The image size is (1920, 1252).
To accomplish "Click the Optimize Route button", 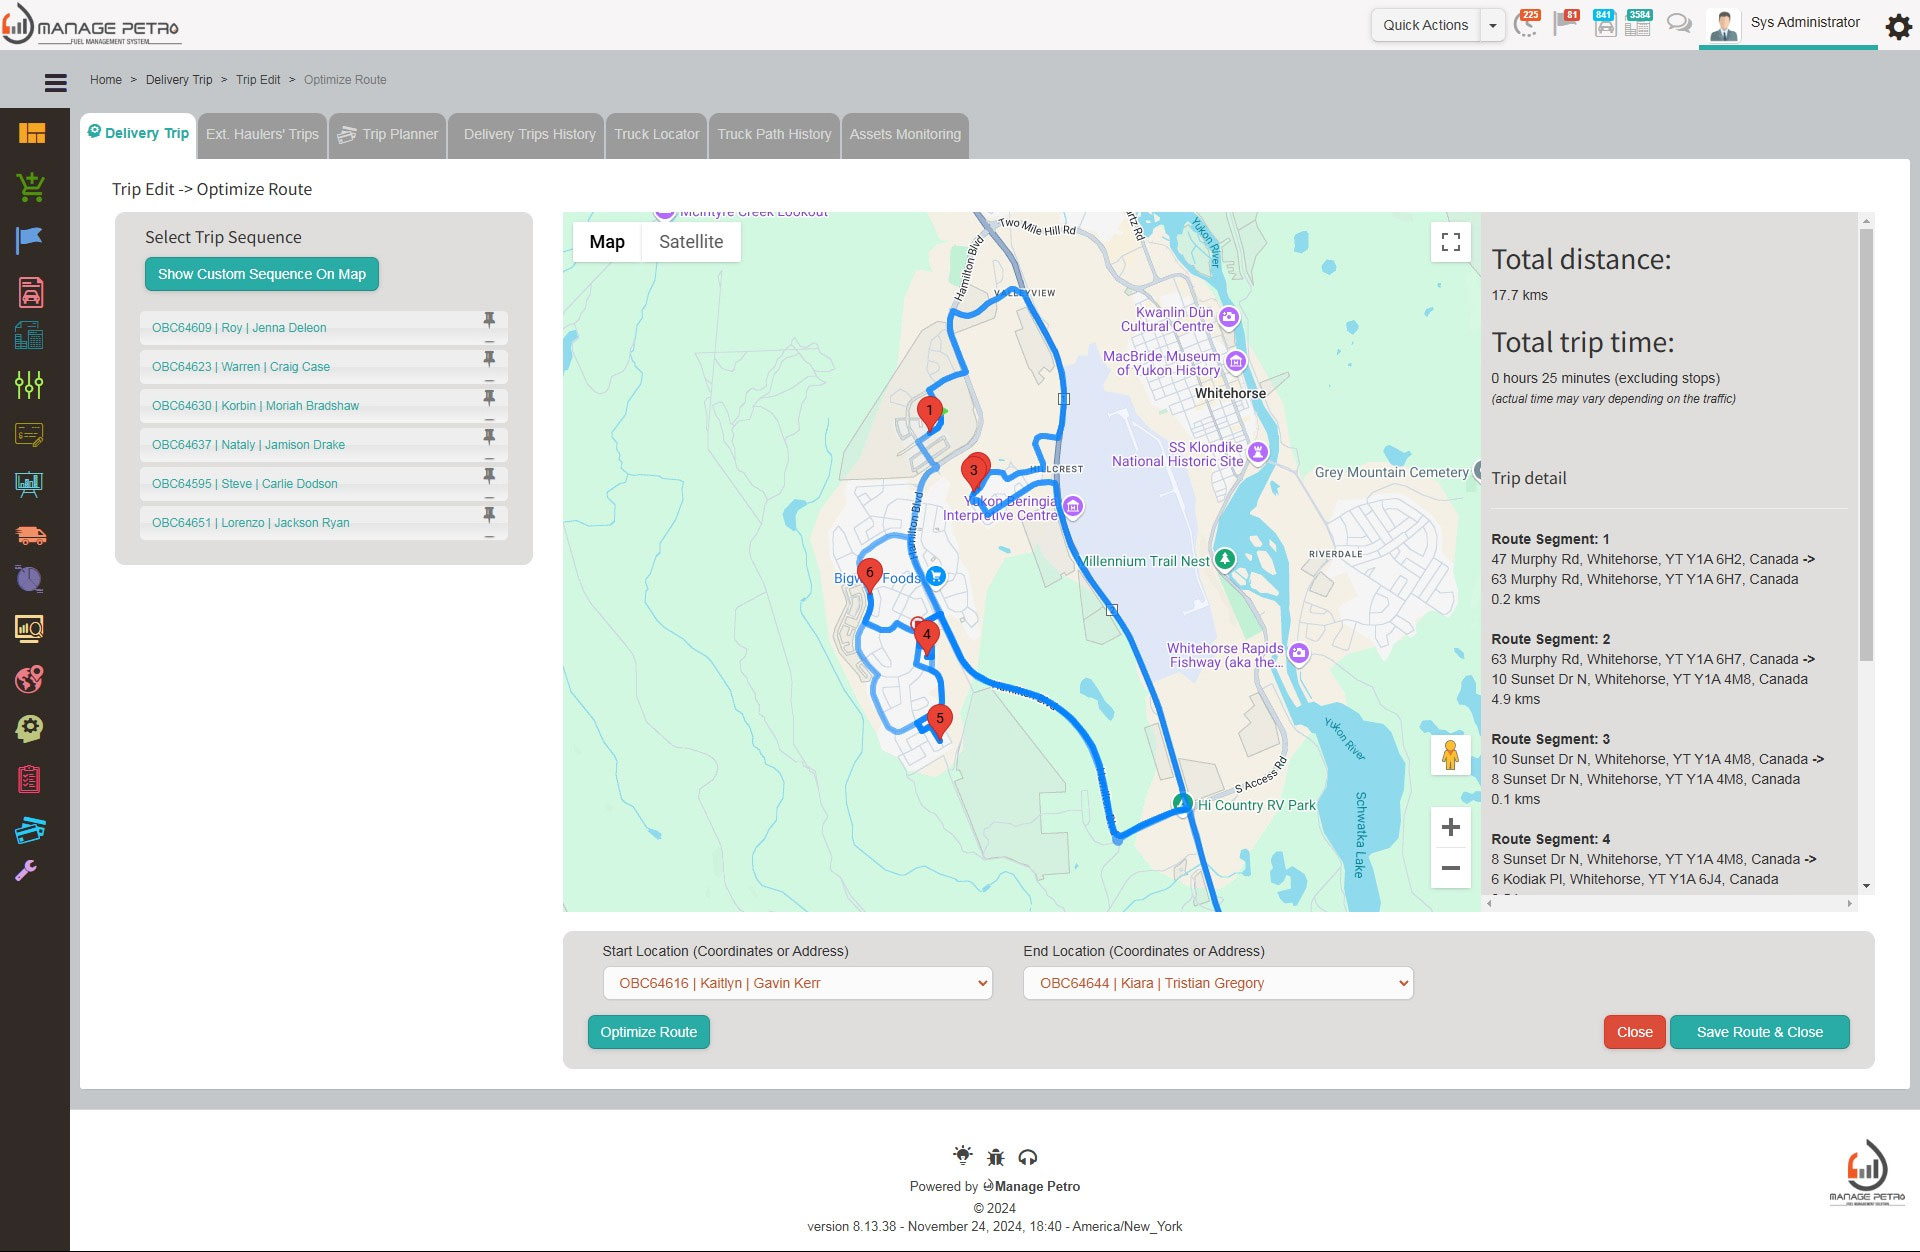I will [x=648, y=1031].
